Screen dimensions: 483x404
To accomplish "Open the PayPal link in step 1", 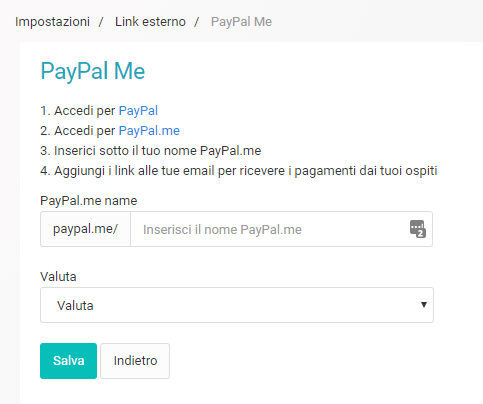I will tap(138, 111).
